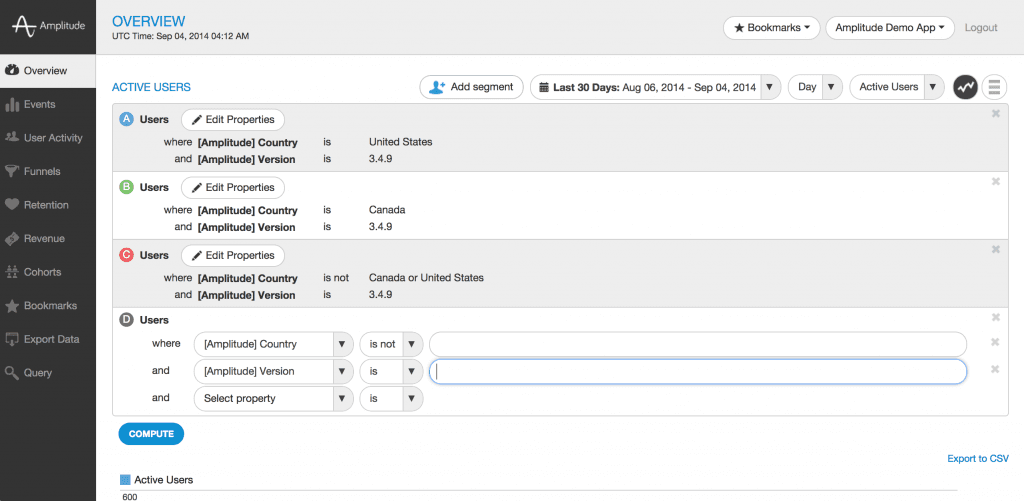Click green segment B circle badge
1024x501 pixels.
tap(126, 187)
